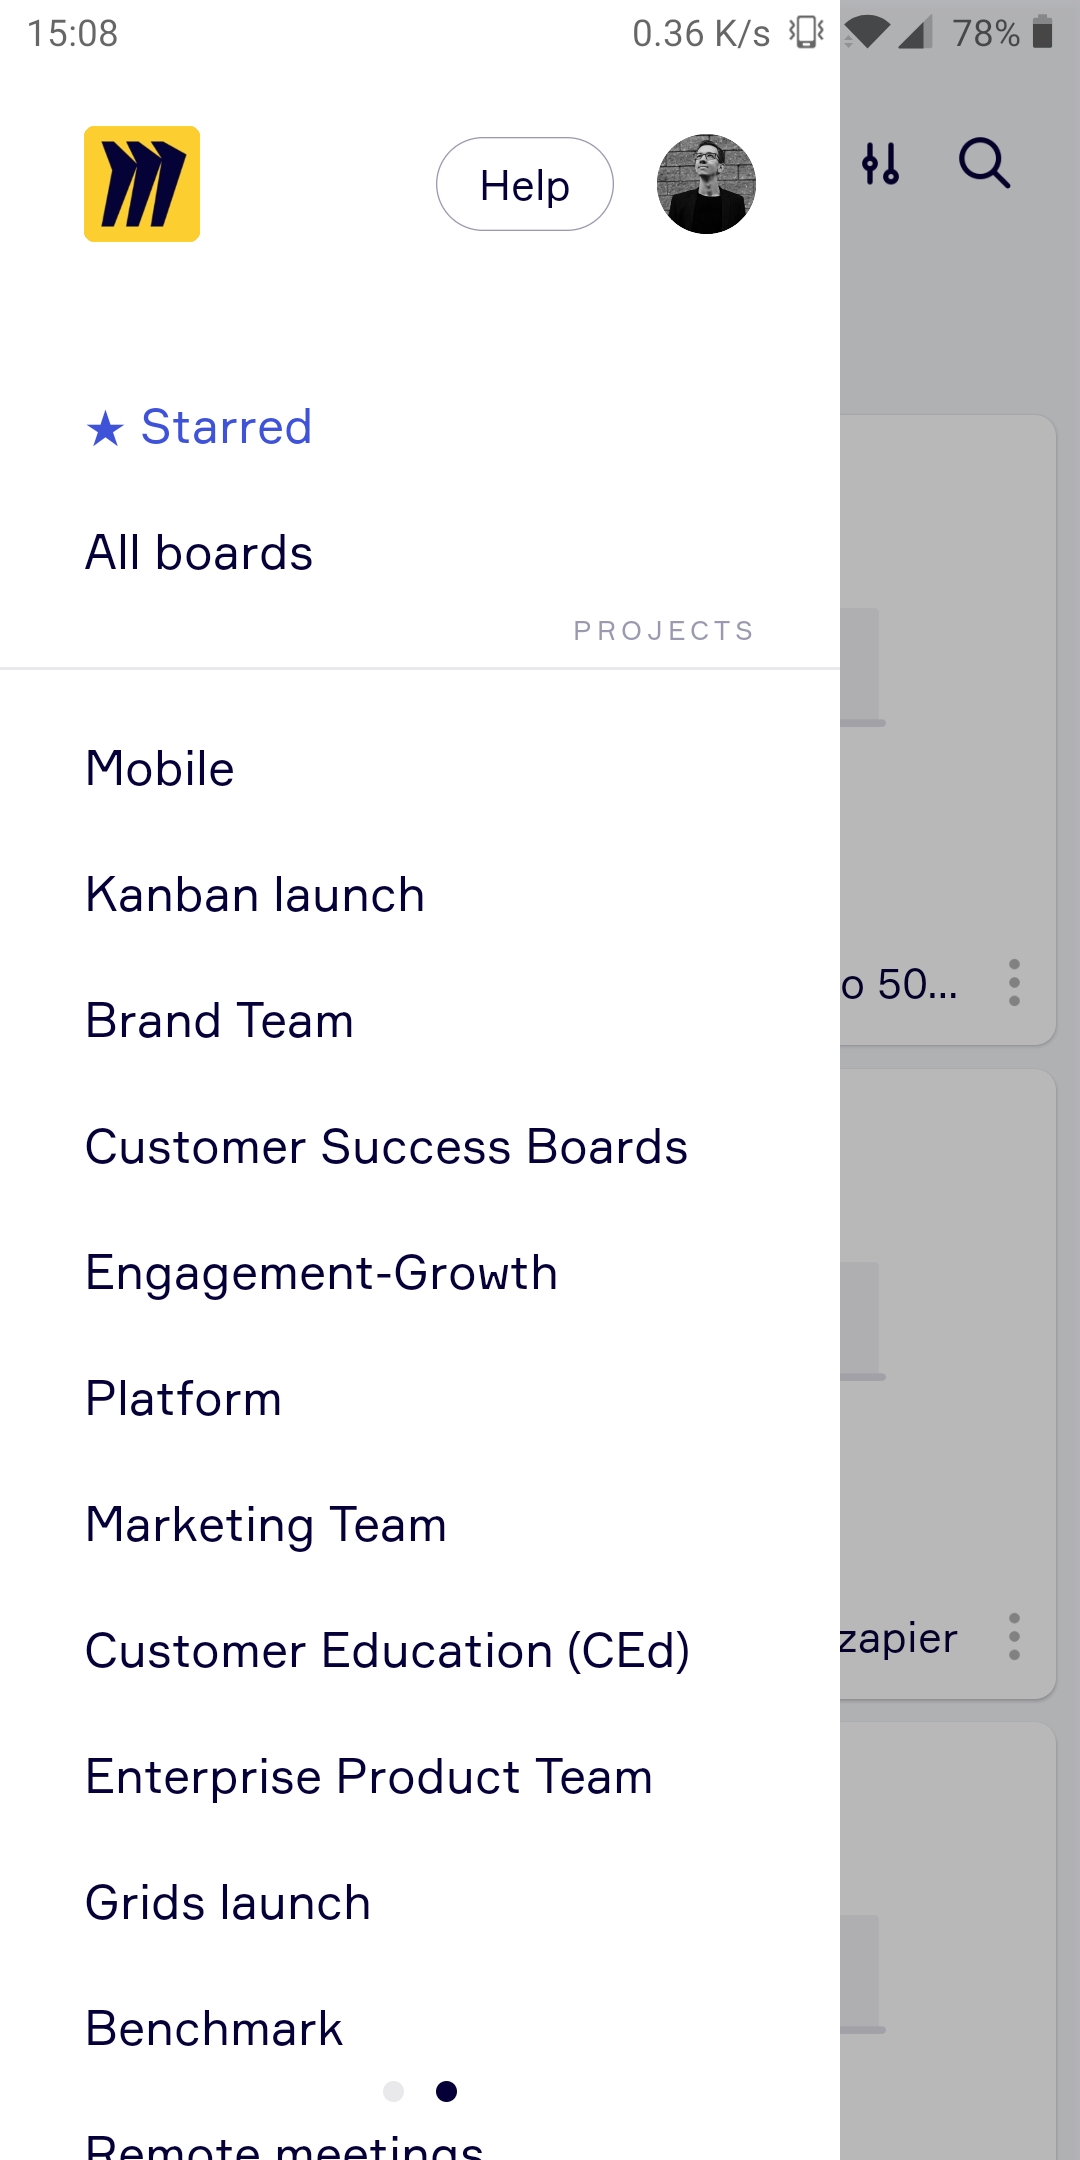Show All boards list
This screenshot has height=2160, width=1080.
pos(199,553)
